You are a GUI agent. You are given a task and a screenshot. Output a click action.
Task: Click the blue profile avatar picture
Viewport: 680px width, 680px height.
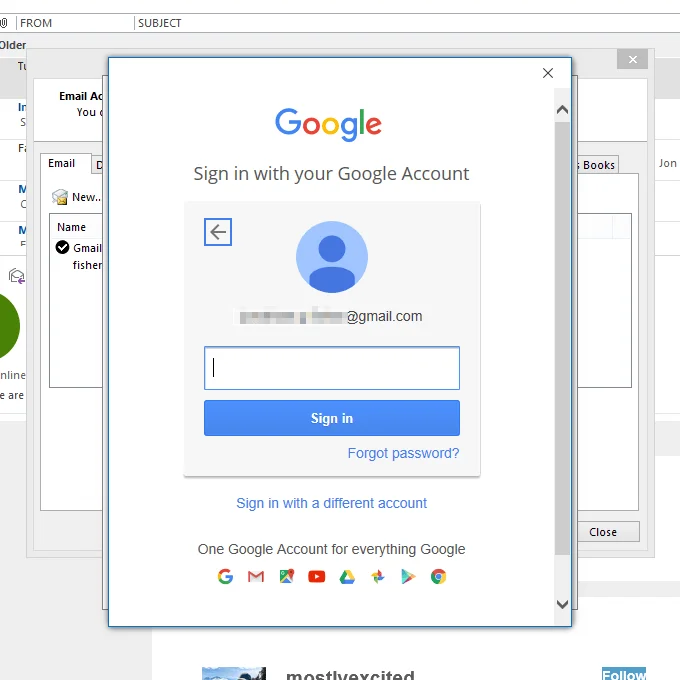point(332,257)
